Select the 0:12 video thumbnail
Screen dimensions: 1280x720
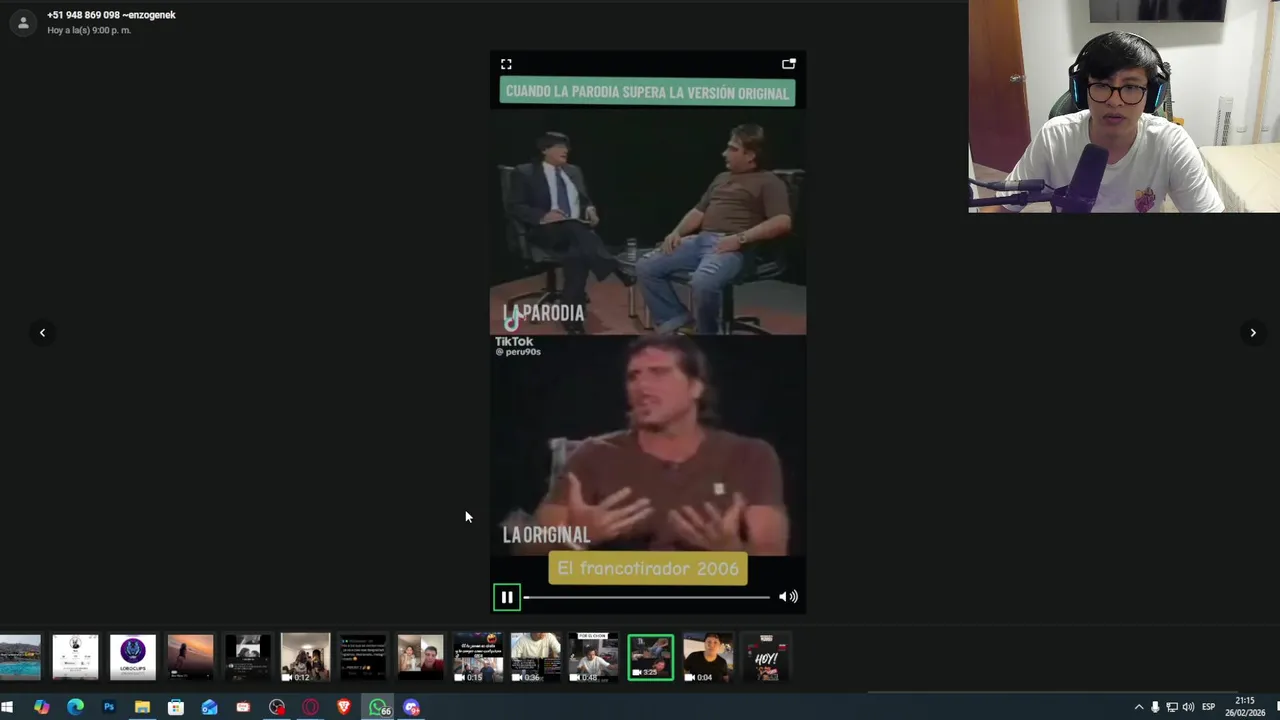coord(305,658)
